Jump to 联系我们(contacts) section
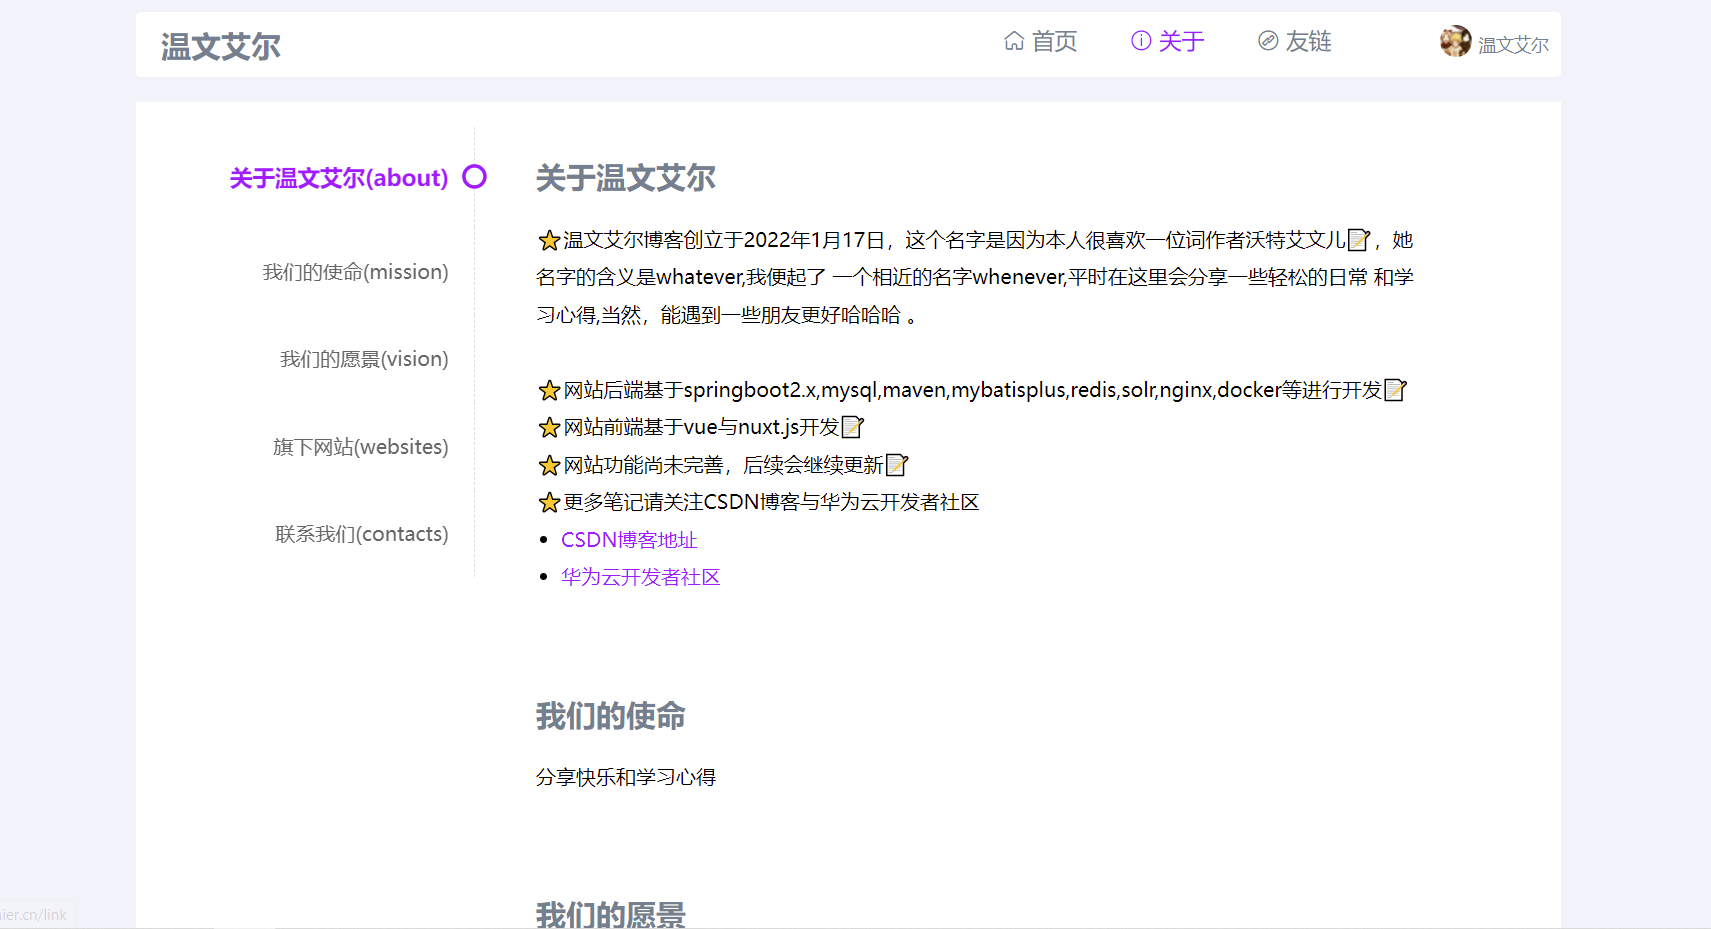This screenshot has width=1711, height=929. coord(362,534)
